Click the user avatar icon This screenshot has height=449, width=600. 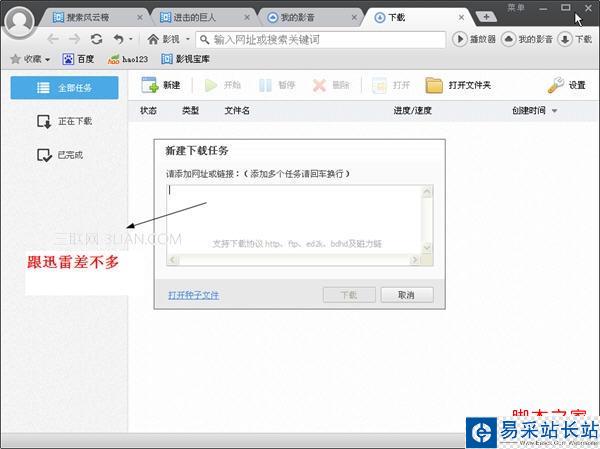click(19, 21)
